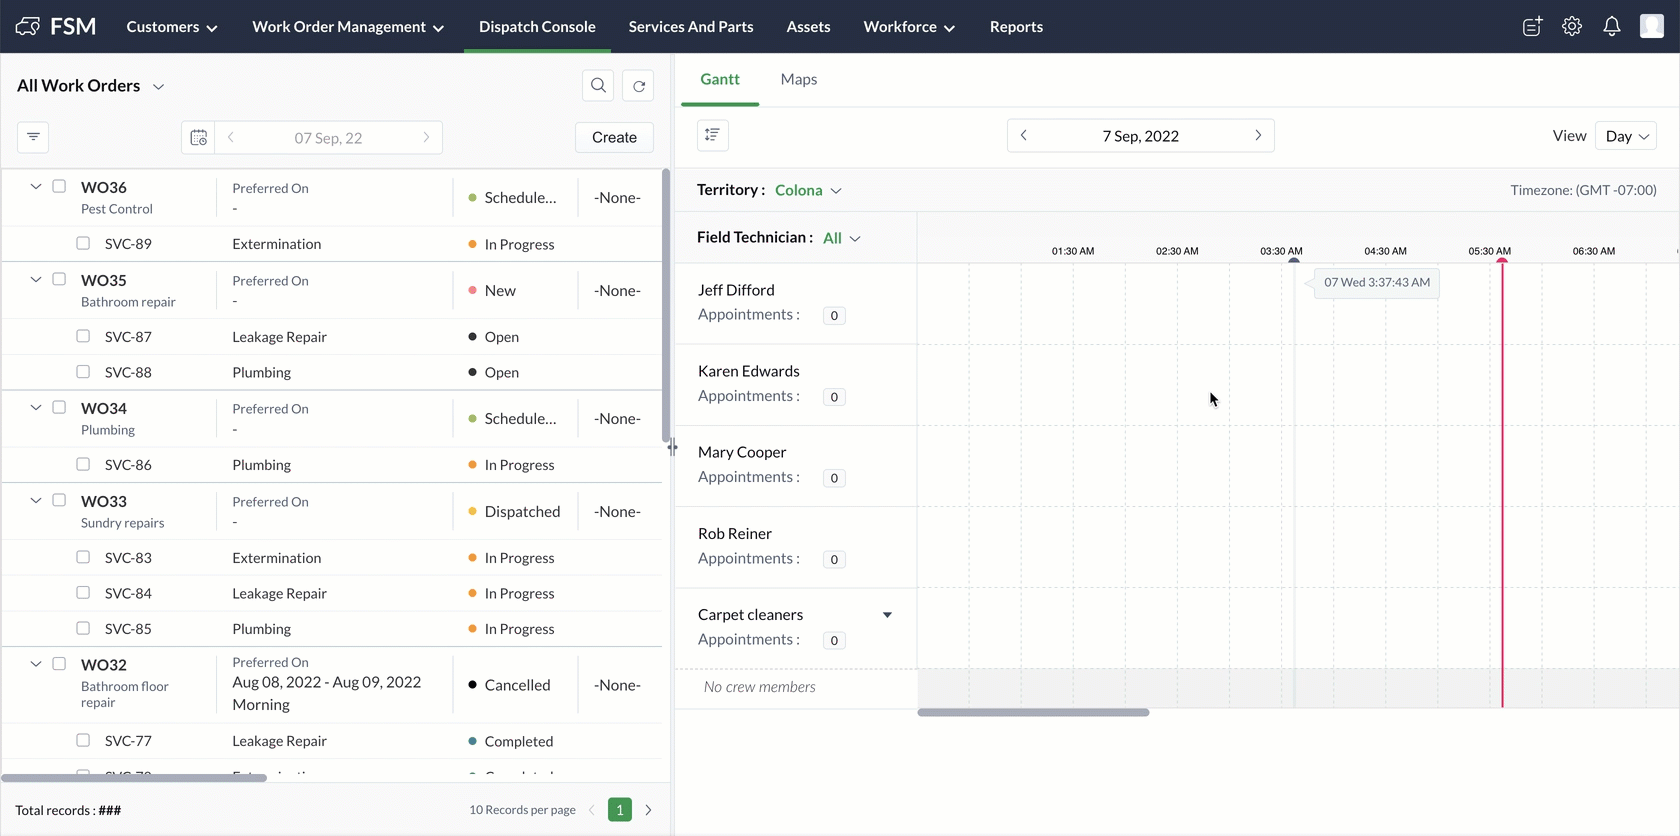Go to next day in Gantt date navigator
The width and height of the screenshot is (1680, 836).
(x=1258, y=136)
